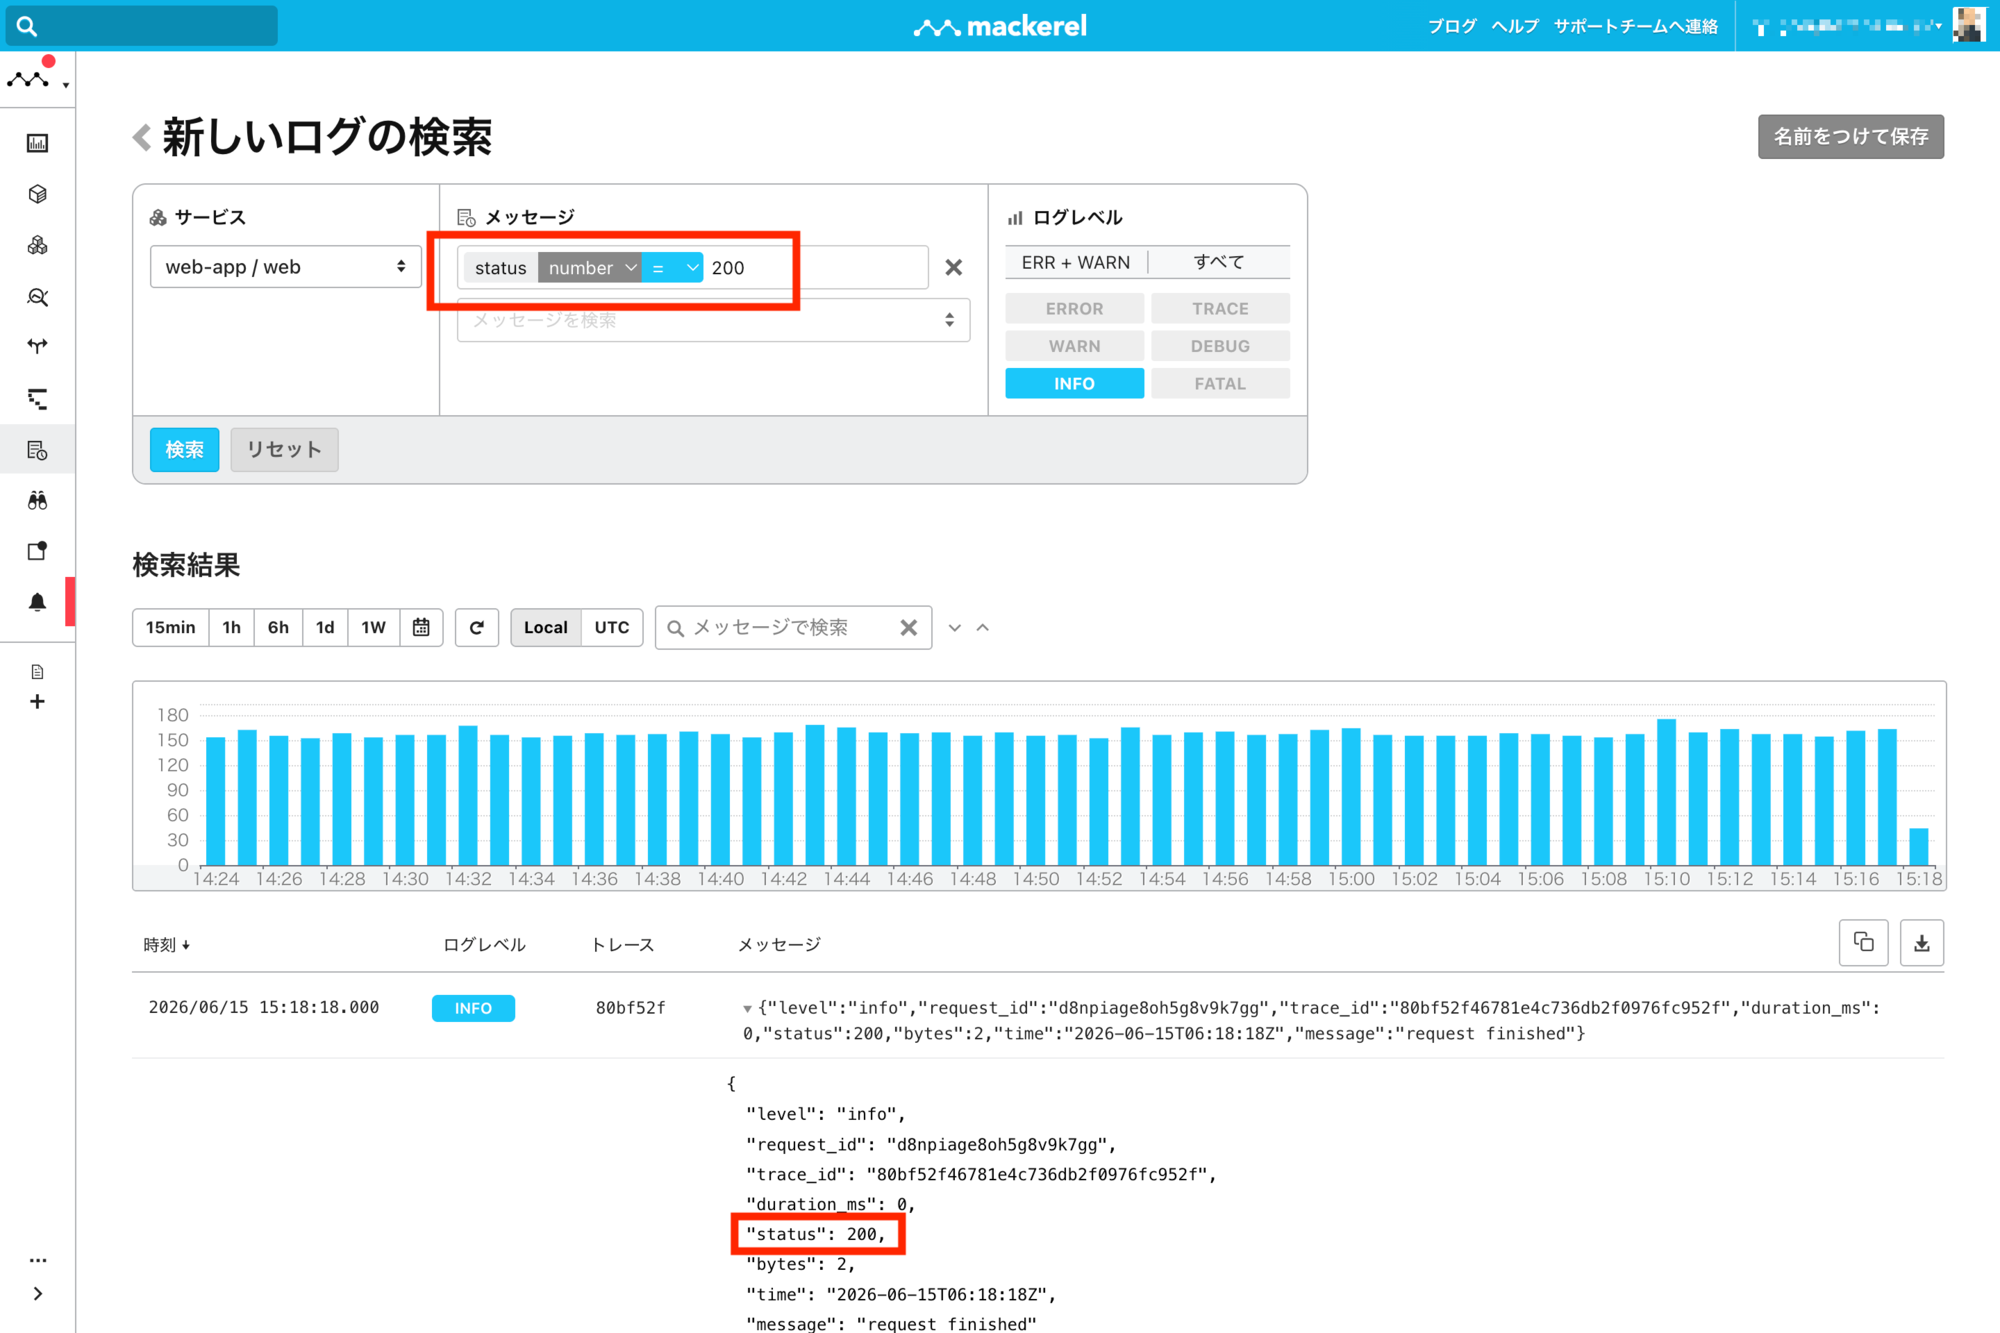This screenshot has width=2000, height=1333.
Task: Open the web-app / web service dropdown
Action: click(285, 267)
